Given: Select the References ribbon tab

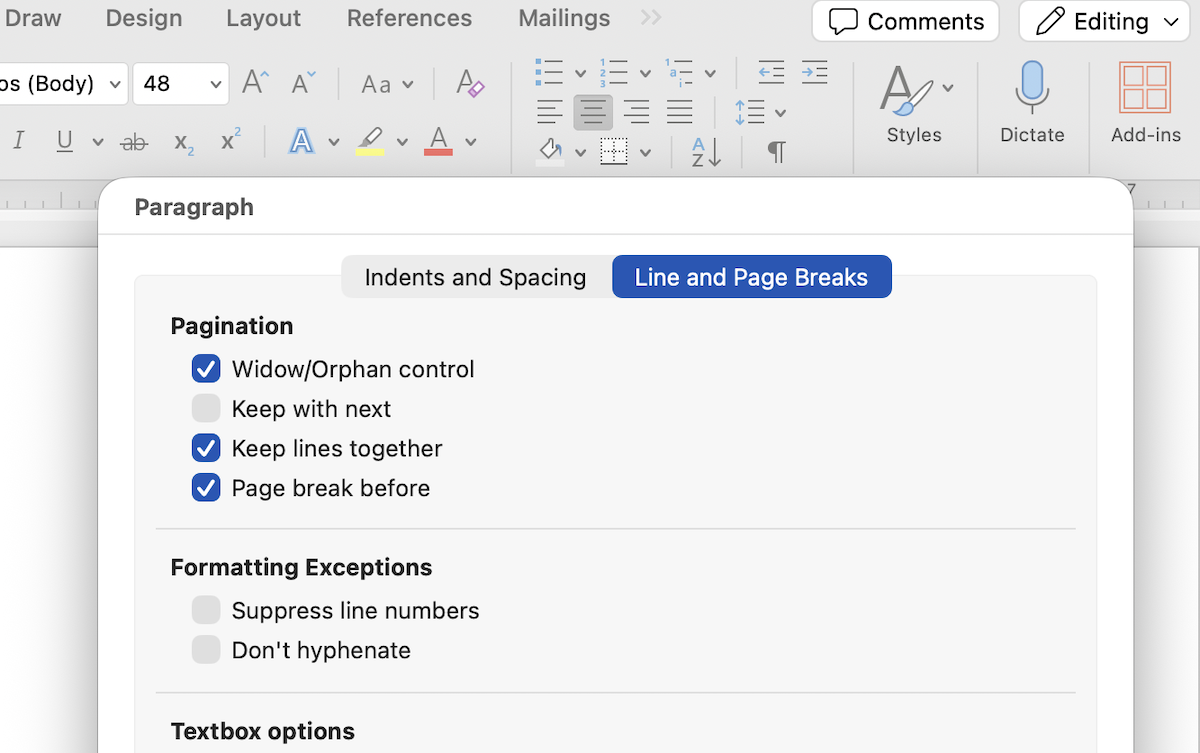Looking at the screenshot, I should 408,18.
